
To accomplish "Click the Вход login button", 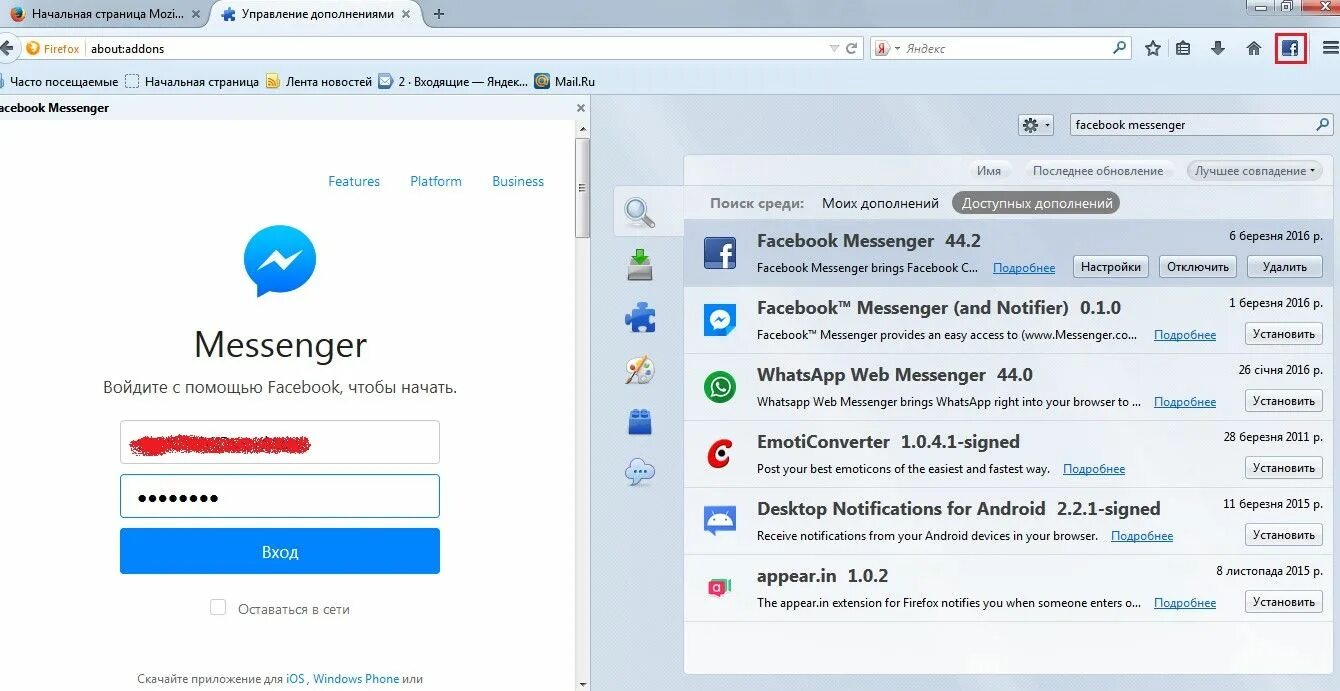I will click(280, 551).
